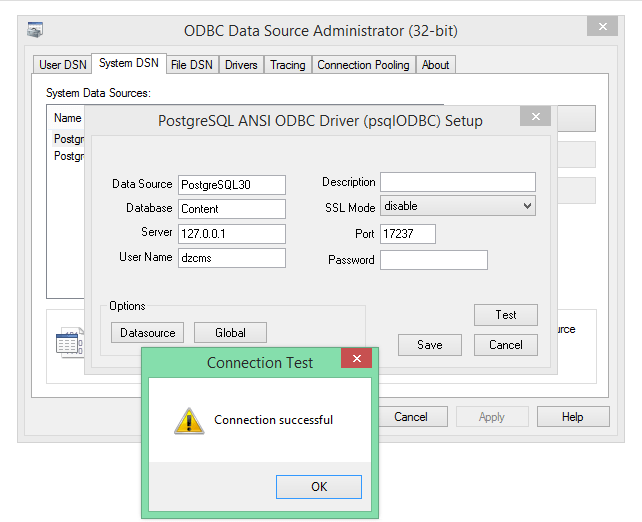Open the Tracing tab
Image resolution: width=642 pixels, height=522 pixels.
288,65
